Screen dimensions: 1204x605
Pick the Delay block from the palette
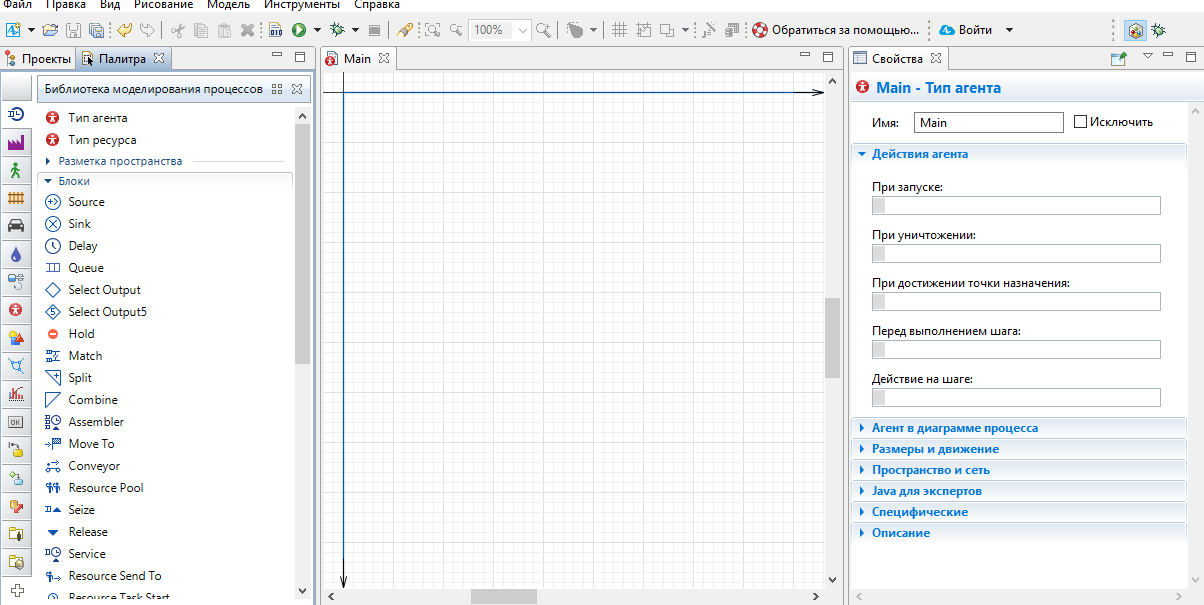click(83, 246)
